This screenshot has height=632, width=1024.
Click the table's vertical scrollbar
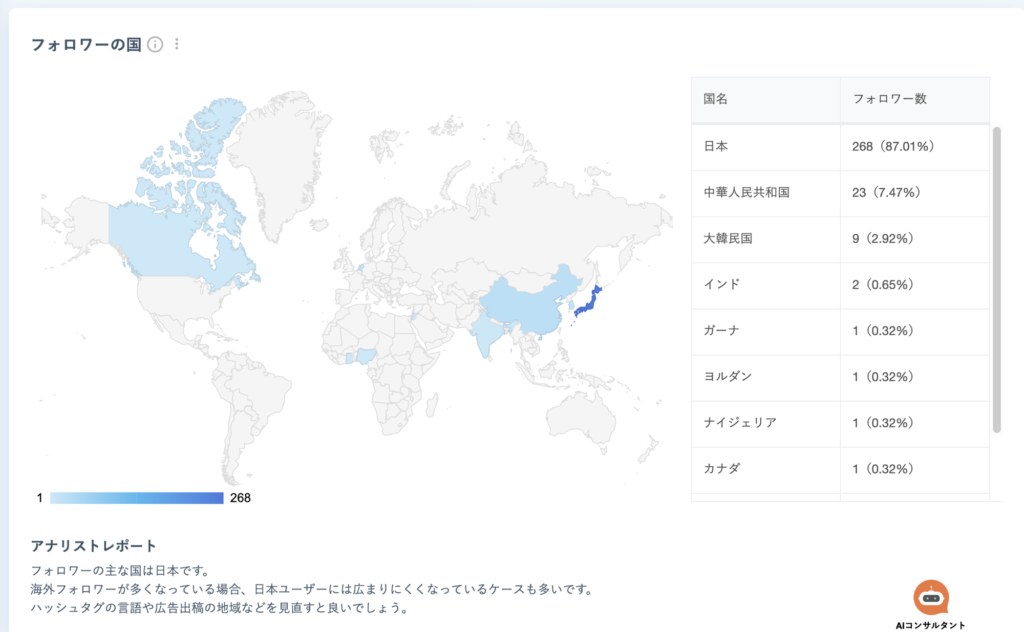(996, 280)
